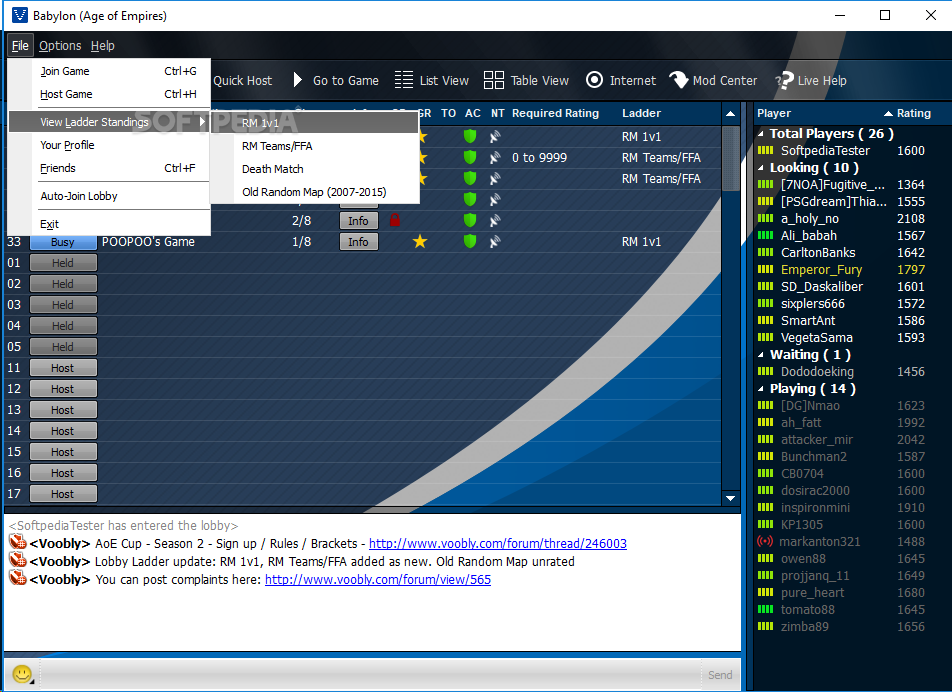
Task: Click green shield in RM 1v1 top row
Action: click(x=470, y=137)
